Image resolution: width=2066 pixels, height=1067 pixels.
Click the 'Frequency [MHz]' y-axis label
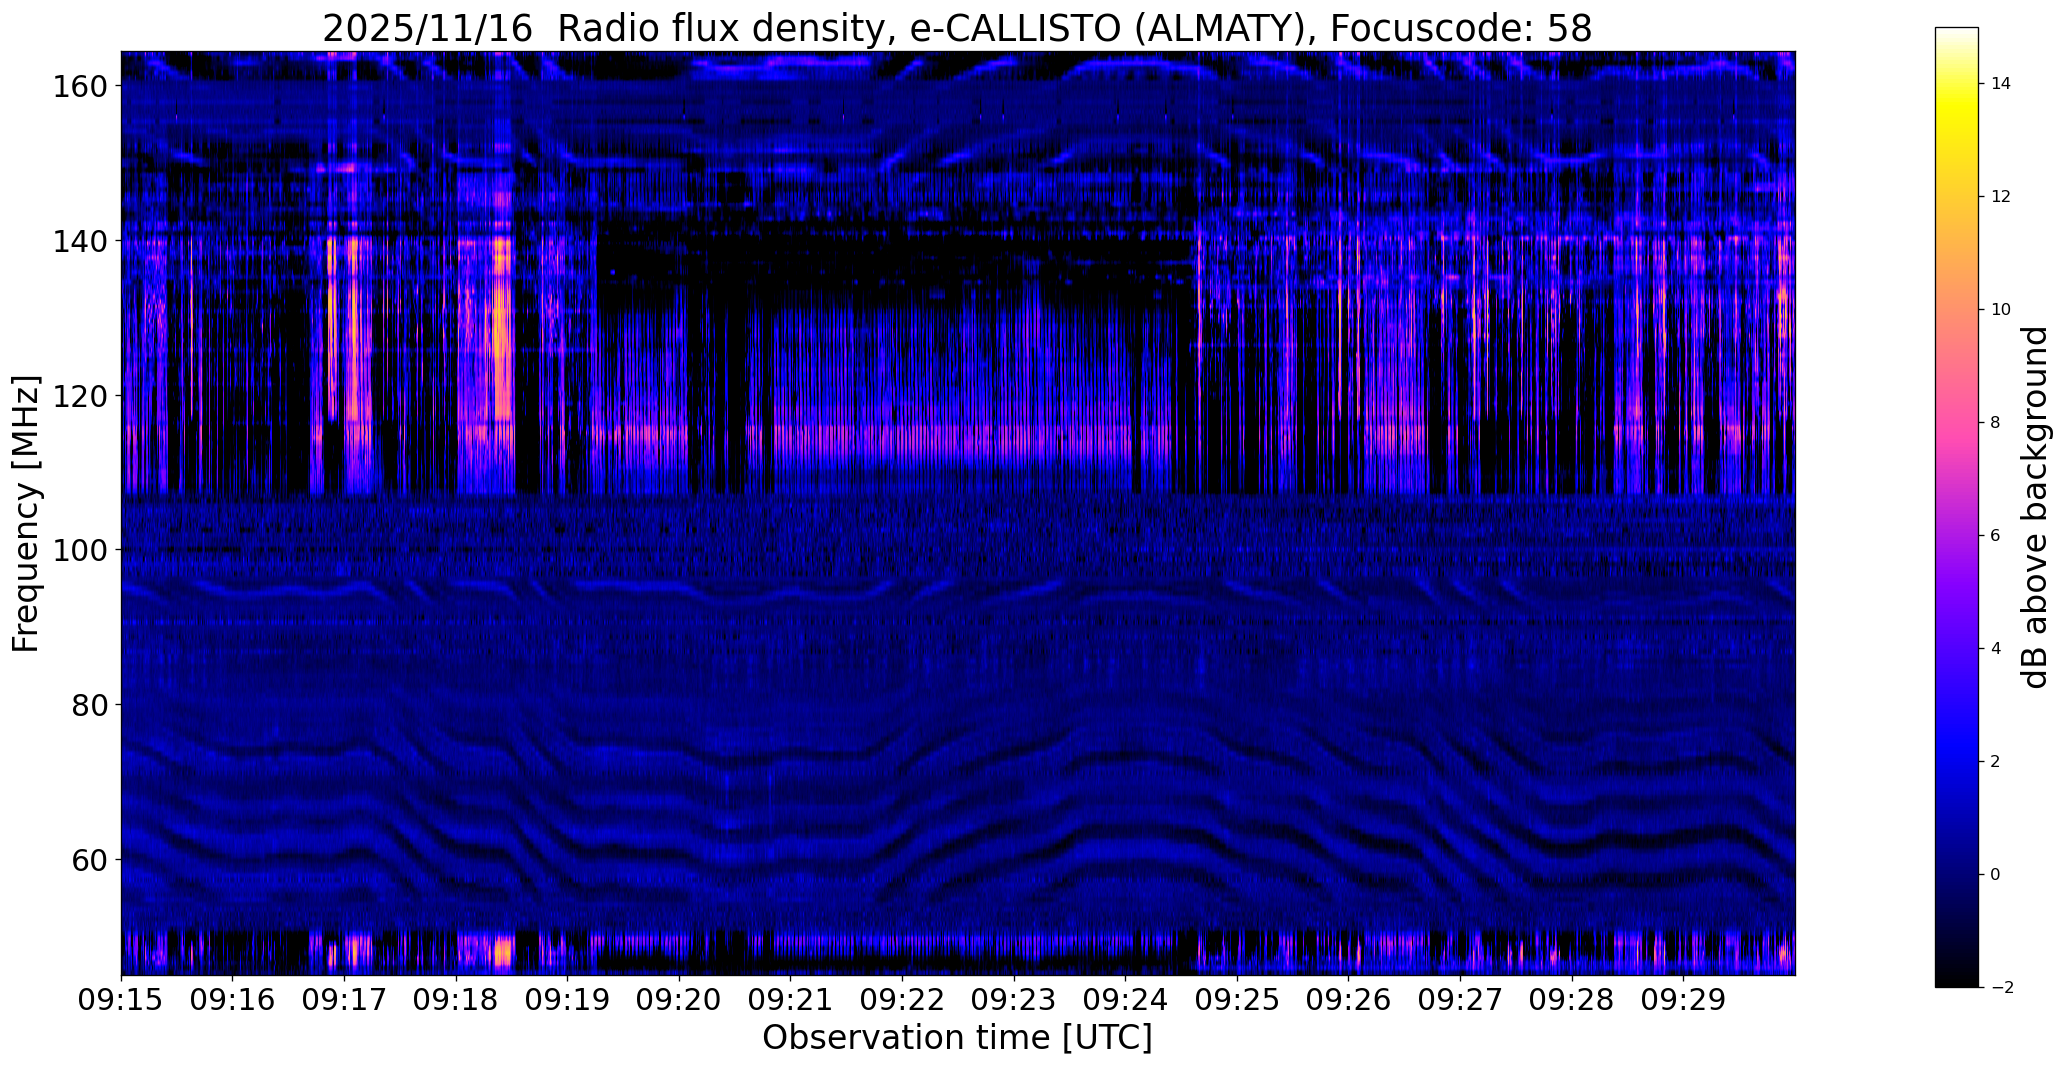click(26, 514)
